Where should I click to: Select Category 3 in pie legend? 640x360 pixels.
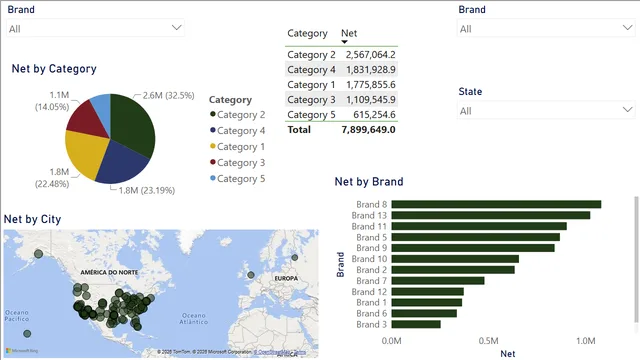237,162
